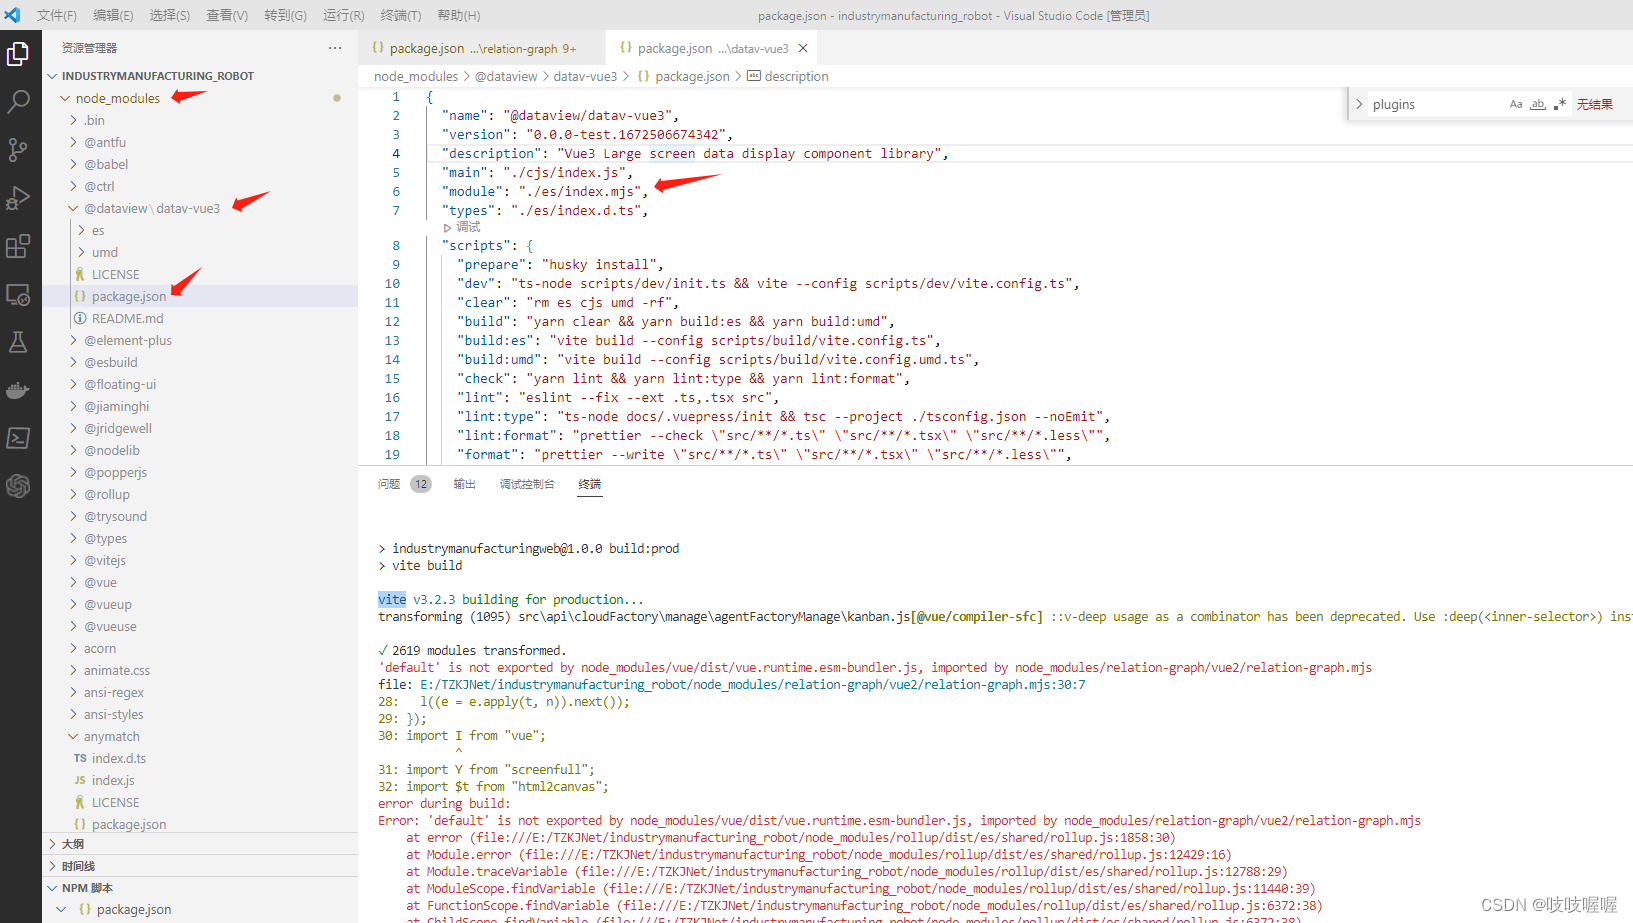
Task: Collapse the @dataview\datav-vue3 folder
Action: point(152,208)
